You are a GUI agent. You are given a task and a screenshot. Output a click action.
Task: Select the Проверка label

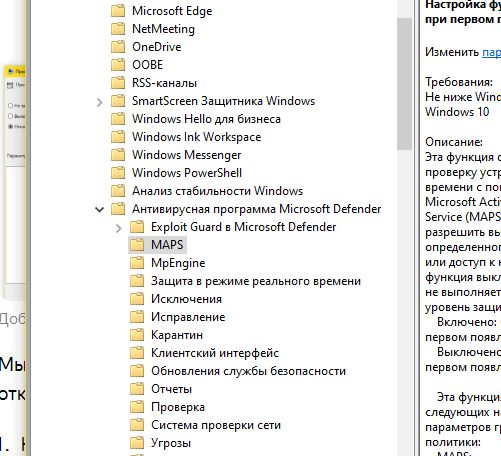coord(178,407)
